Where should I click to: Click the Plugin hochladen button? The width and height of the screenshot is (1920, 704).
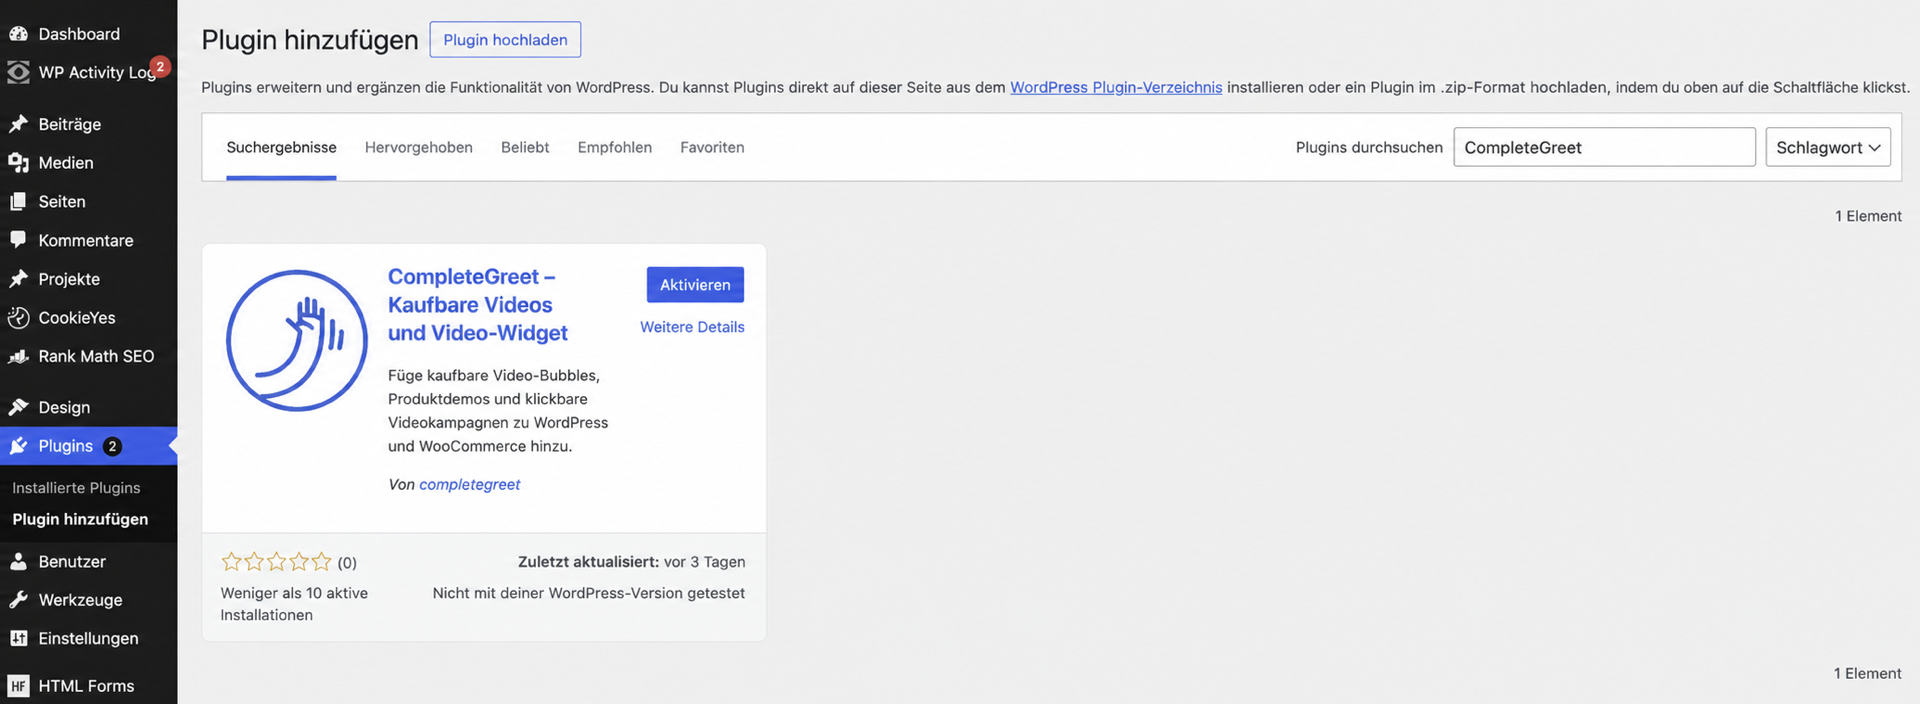coord(505,40)
